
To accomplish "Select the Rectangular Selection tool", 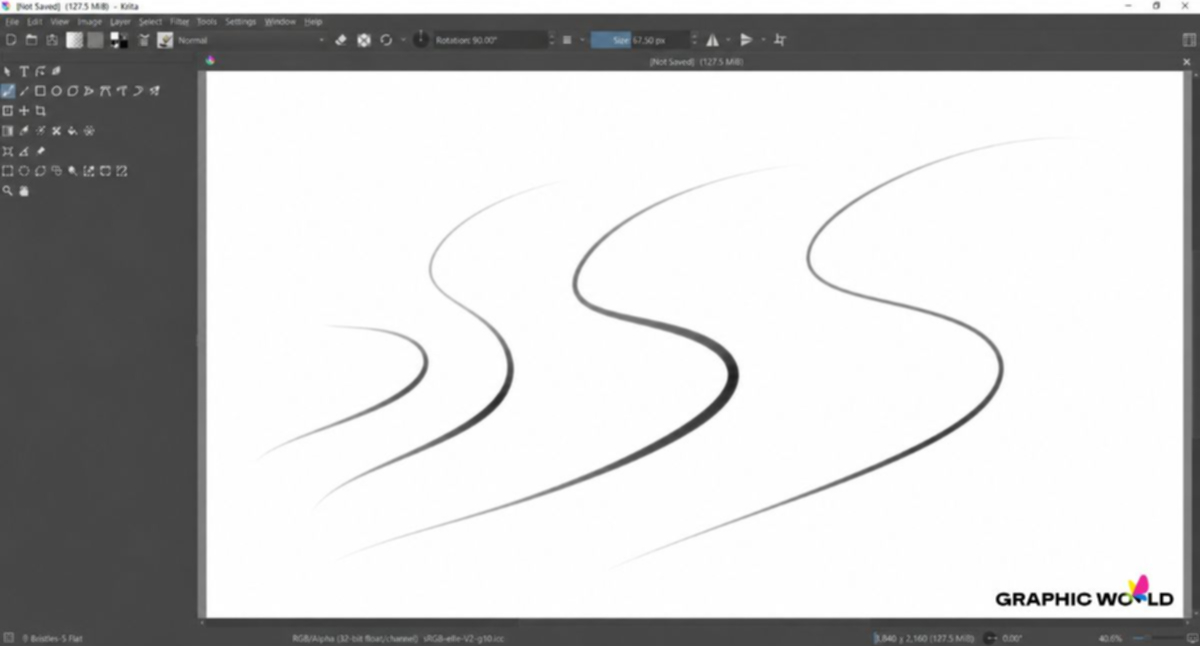I will 8,171.
